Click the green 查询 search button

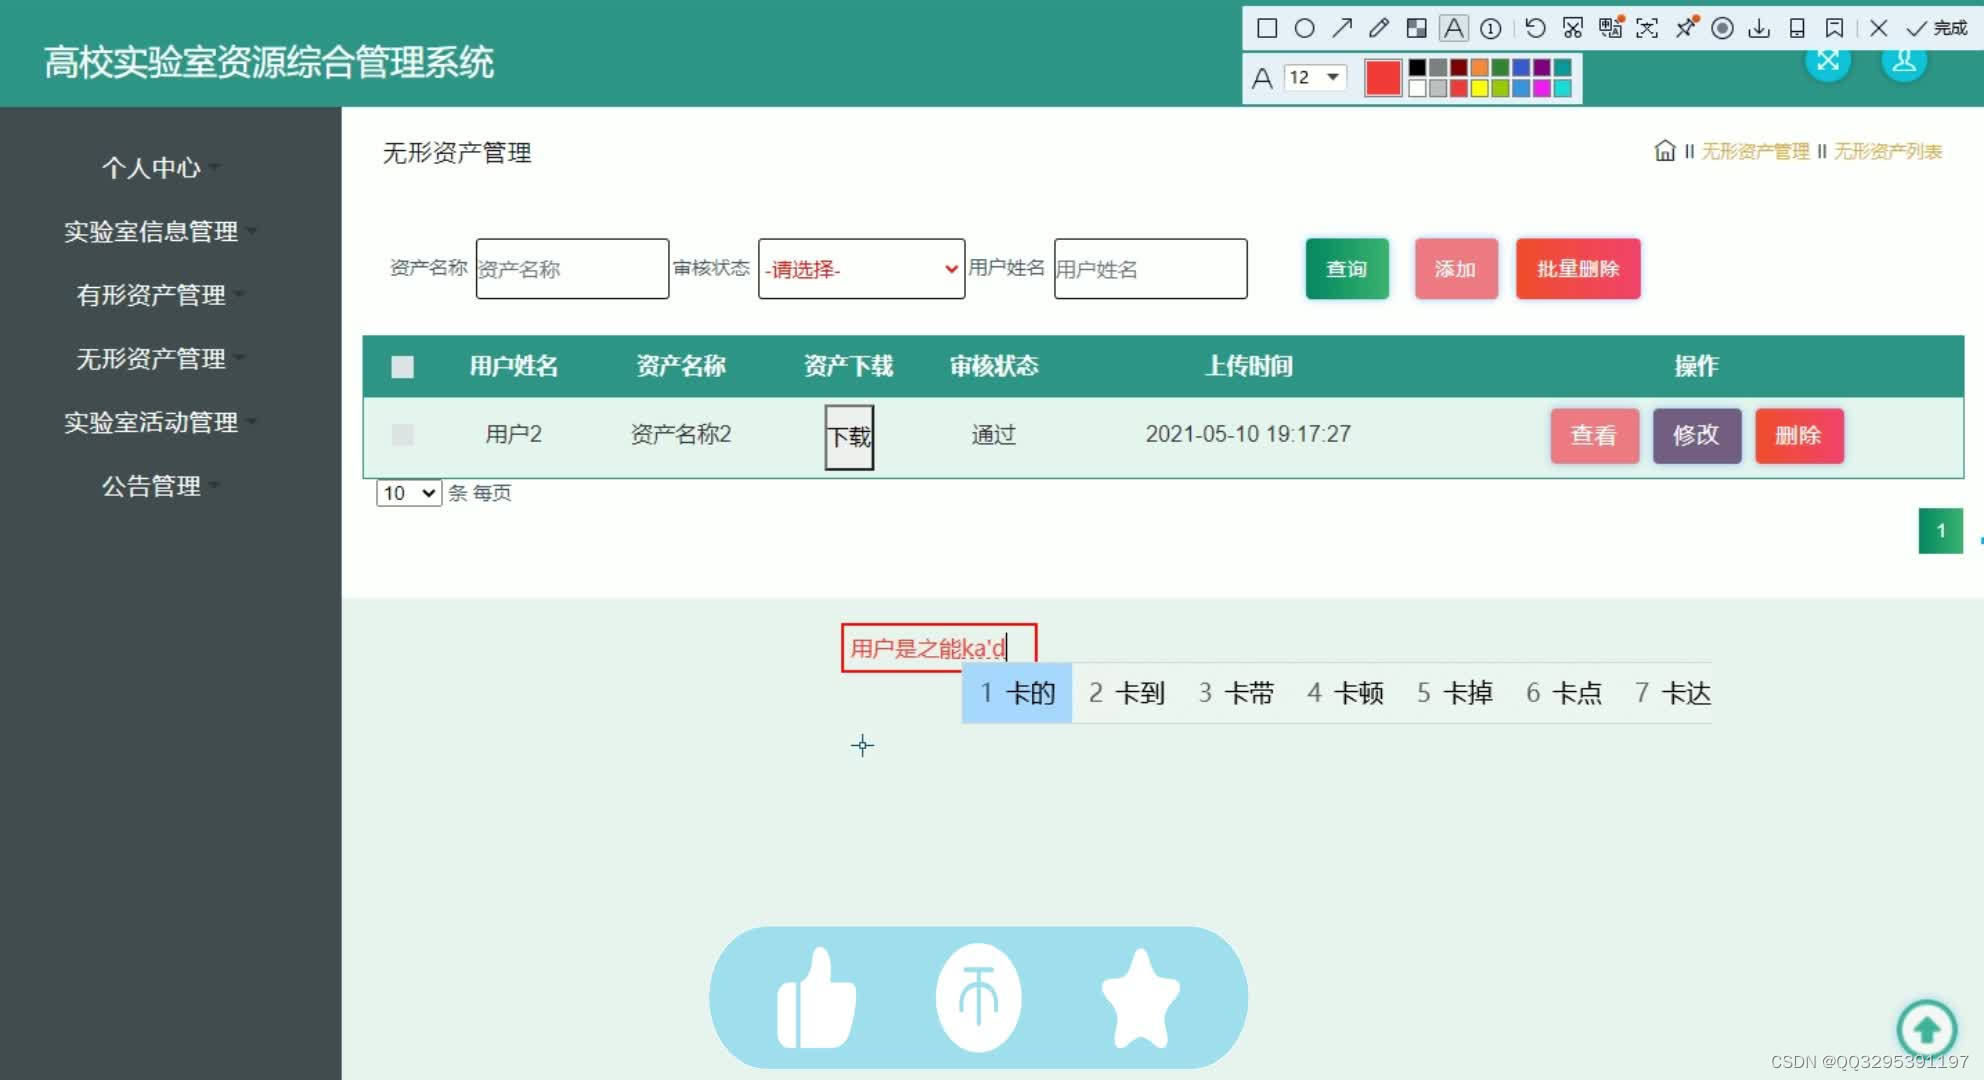[x=1347, y=269]
